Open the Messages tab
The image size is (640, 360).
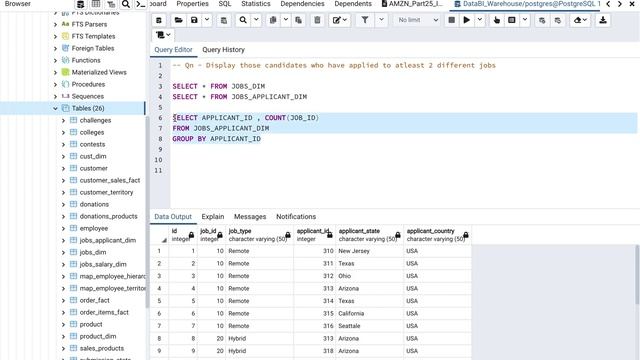tap(250, 217)
